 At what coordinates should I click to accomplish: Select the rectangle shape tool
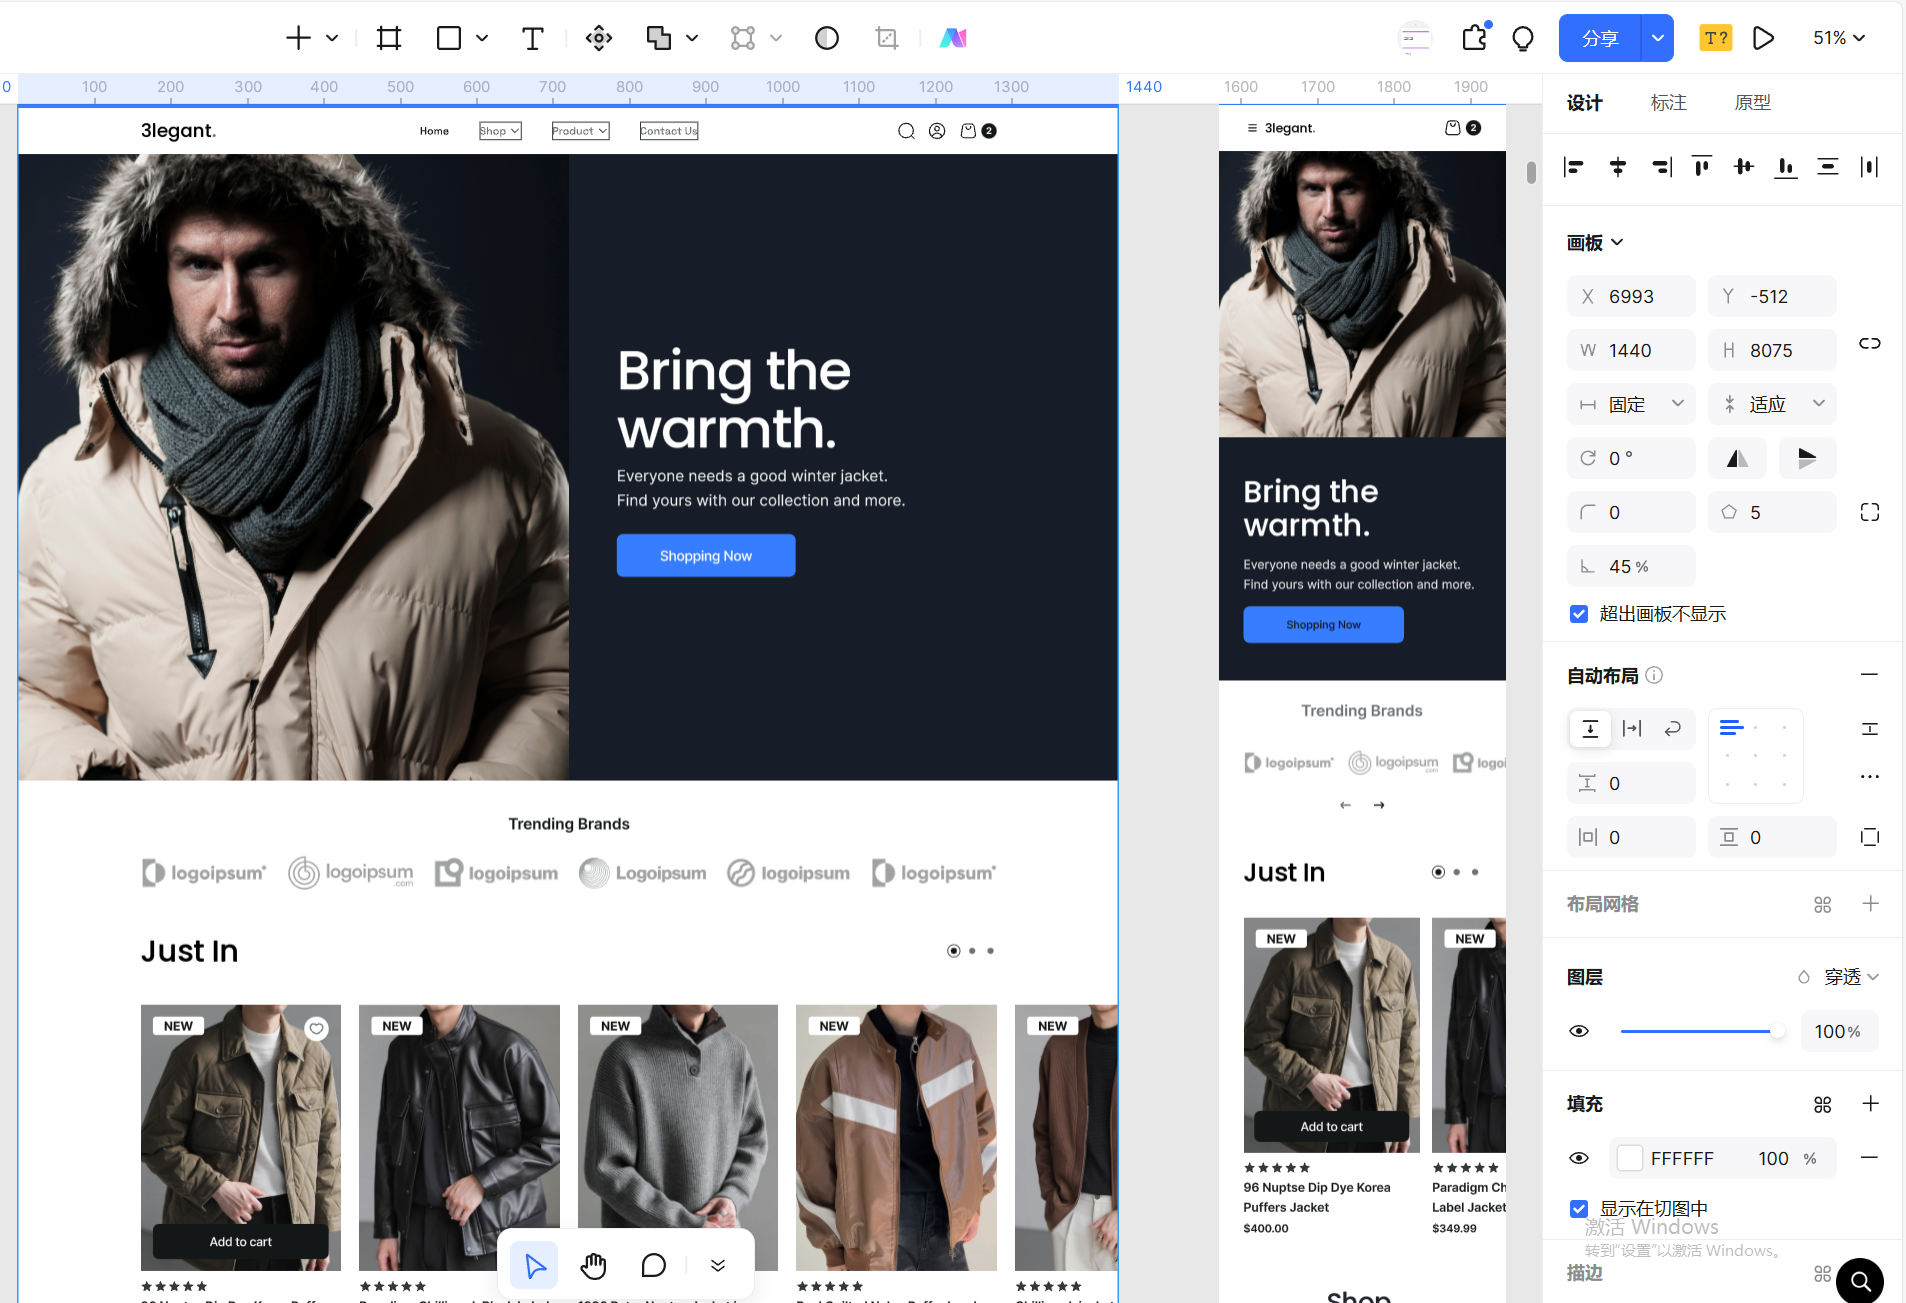[x=449, y=38]
